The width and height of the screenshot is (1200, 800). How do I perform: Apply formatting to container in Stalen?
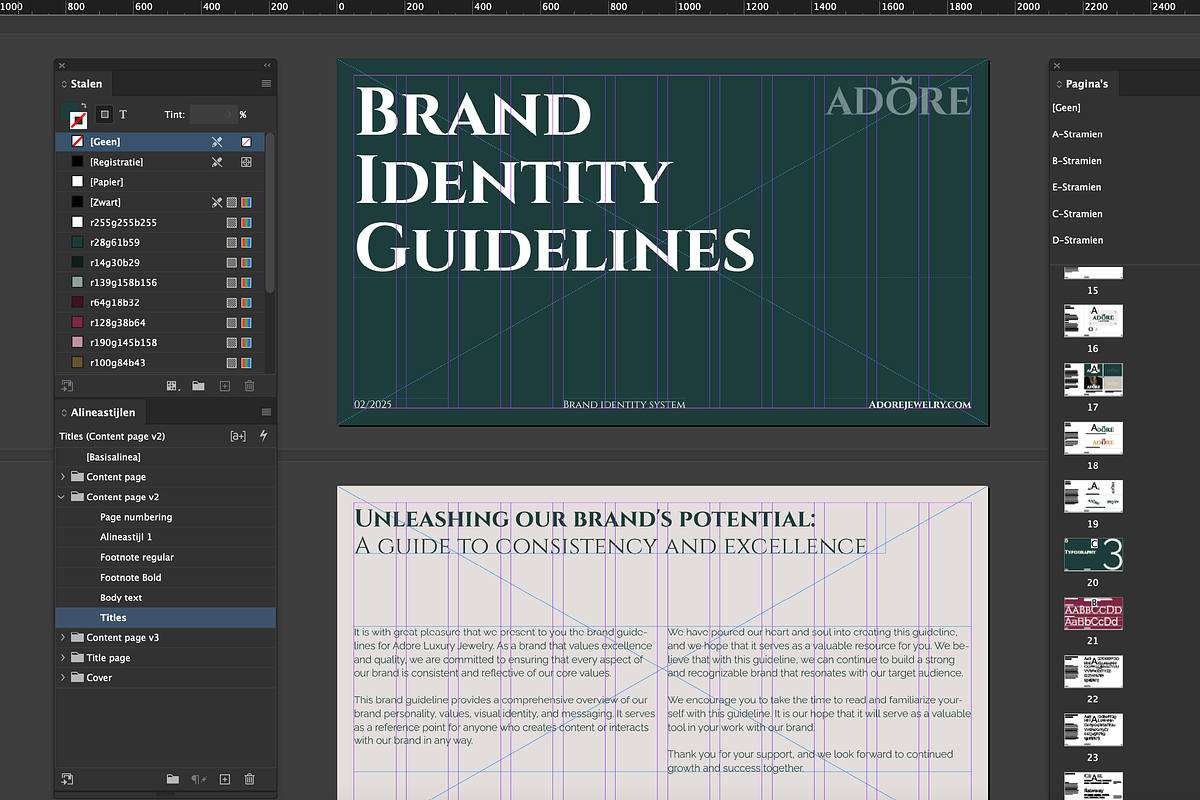105,115
